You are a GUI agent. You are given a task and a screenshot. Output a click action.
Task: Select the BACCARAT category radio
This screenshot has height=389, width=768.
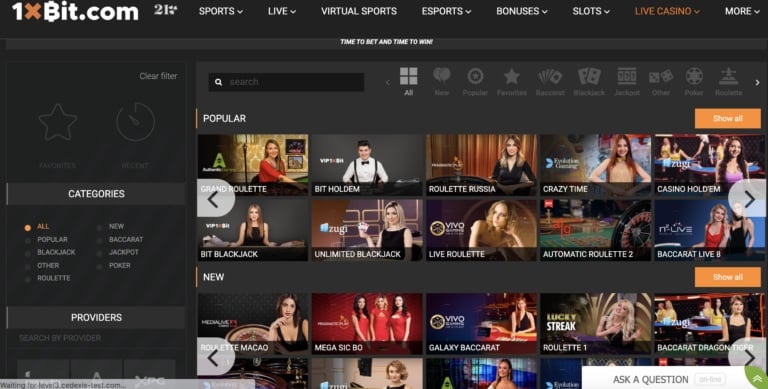(99, 240)
